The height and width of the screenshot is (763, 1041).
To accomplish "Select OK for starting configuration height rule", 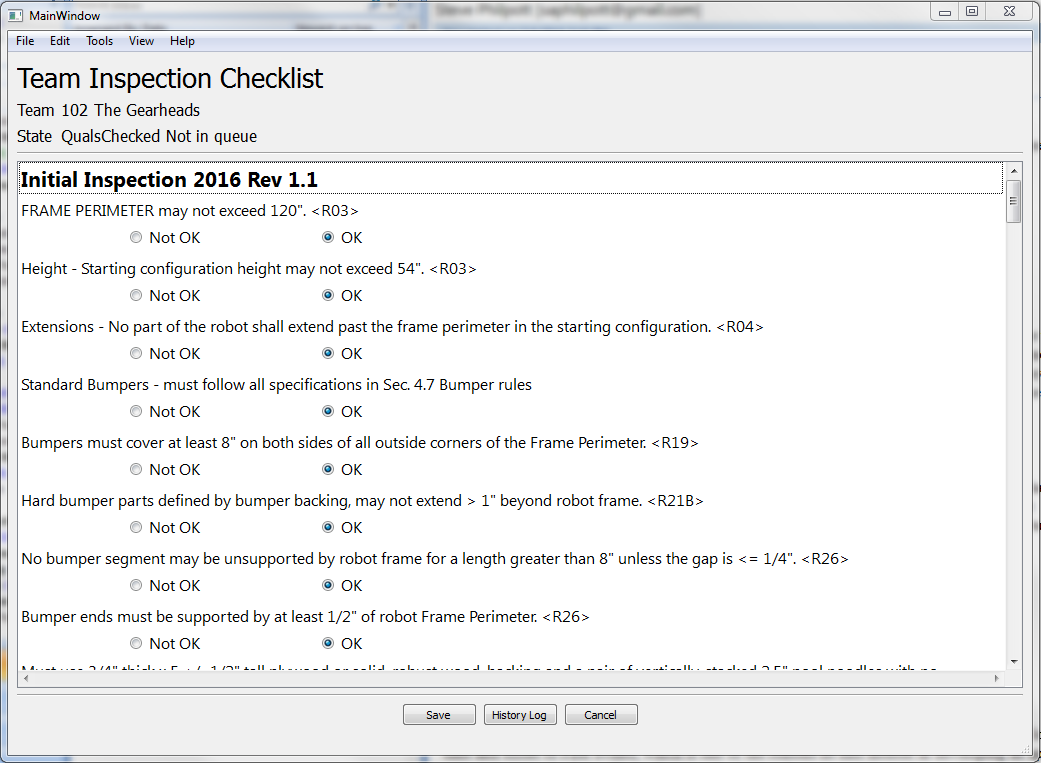I will coord(328,296).
